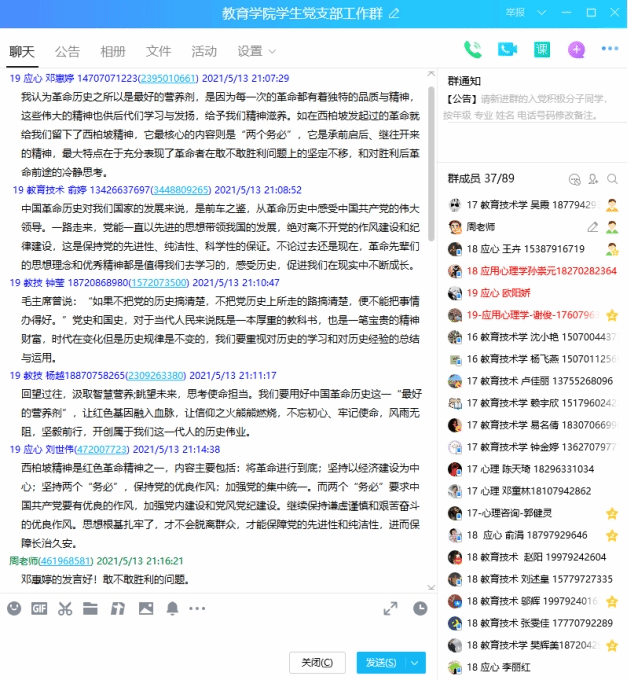Viewport: 628px width, 681px height.
Task: Click the 关闭(C) close button
Action: tap(317, 662)
